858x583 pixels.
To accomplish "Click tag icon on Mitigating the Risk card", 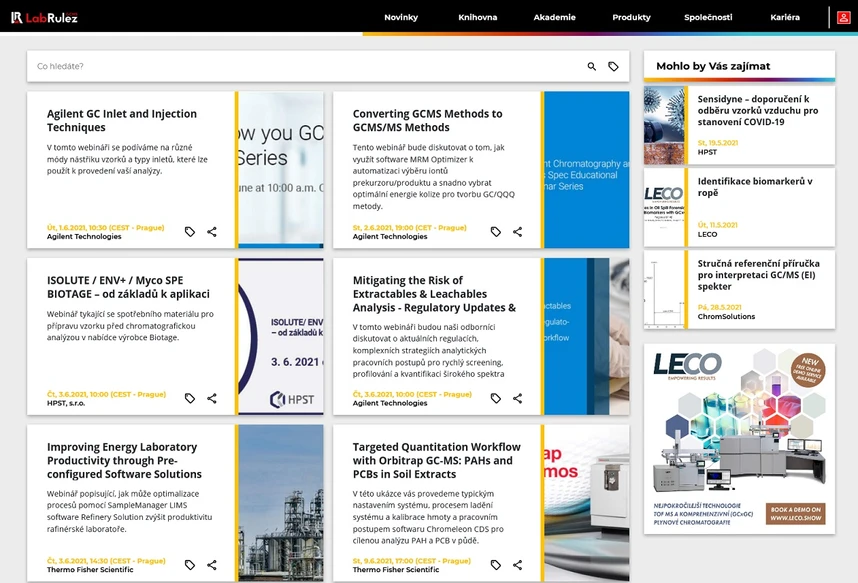I will 496,398.
